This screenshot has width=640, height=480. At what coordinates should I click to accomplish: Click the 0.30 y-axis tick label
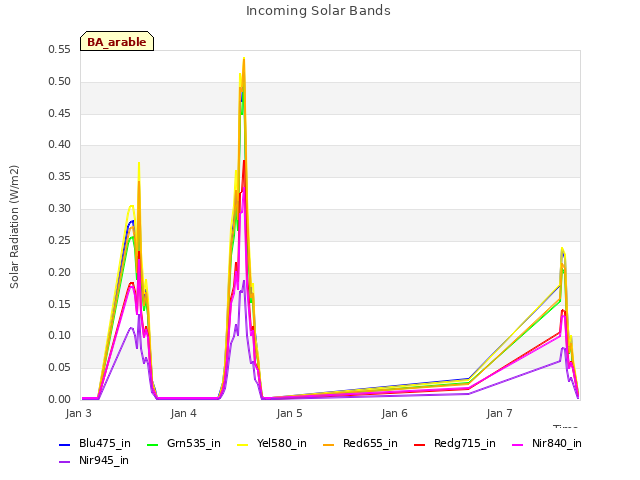(60, 208)
